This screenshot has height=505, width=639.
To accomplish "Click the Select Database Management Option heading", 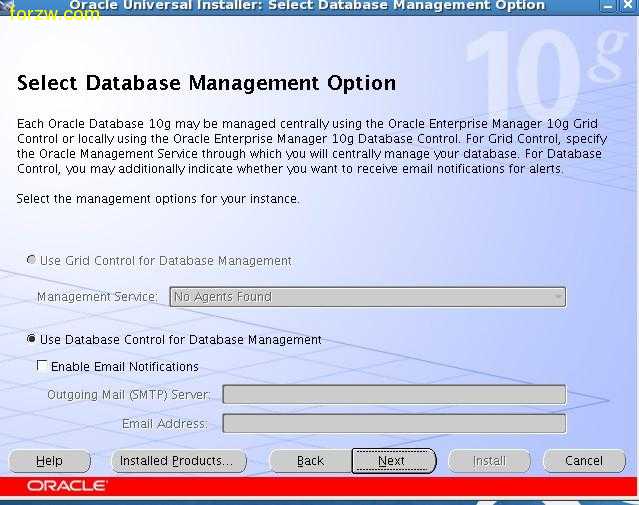I will click(x=206, y=83).
